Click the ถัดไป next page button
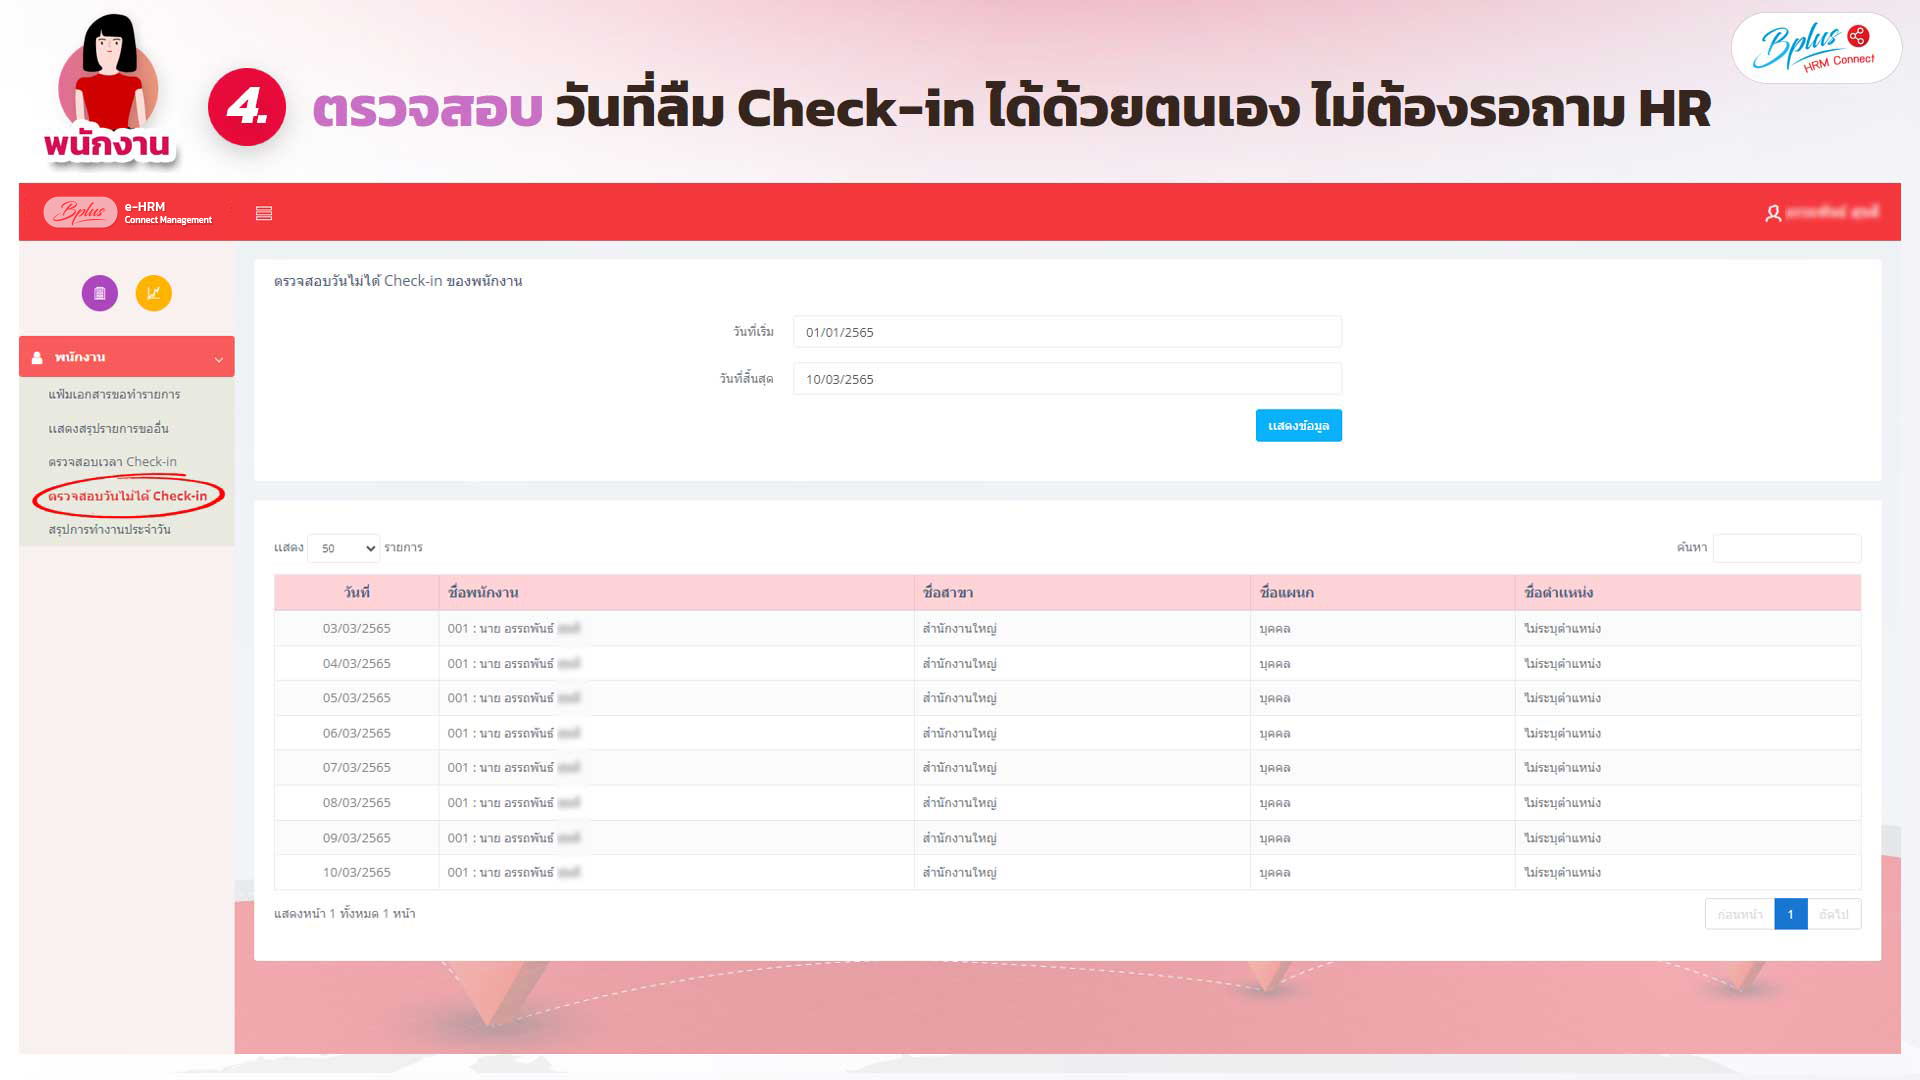This screenshot has width=1920, height=1080. [x=1833, y=914]
